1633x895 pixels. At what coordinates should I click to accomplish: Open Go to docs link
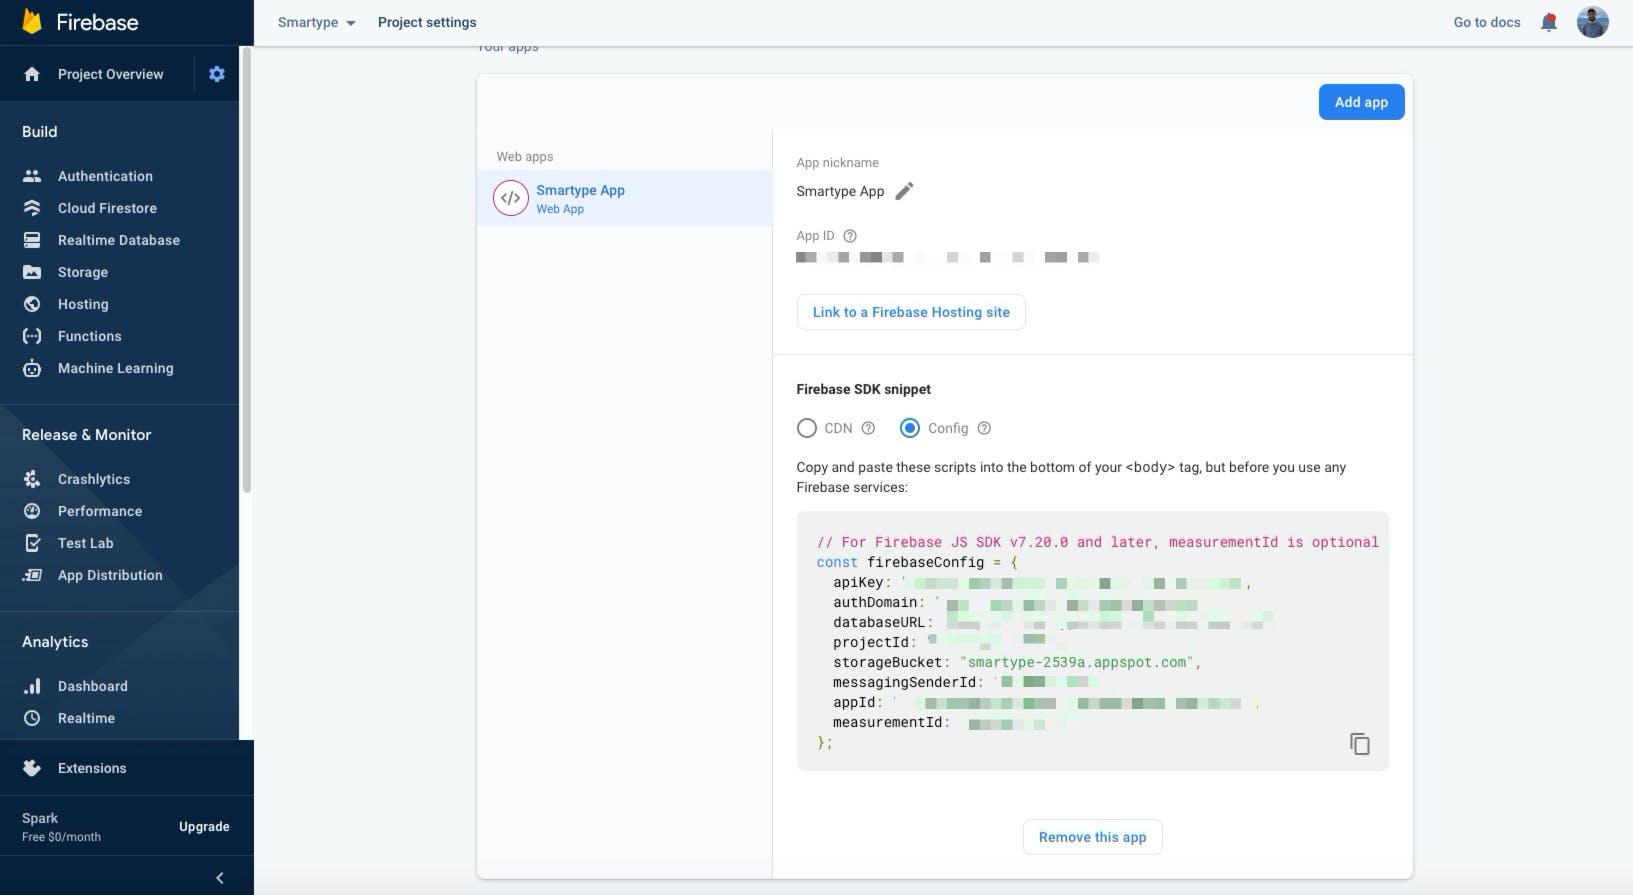(x=1486, y=22)
